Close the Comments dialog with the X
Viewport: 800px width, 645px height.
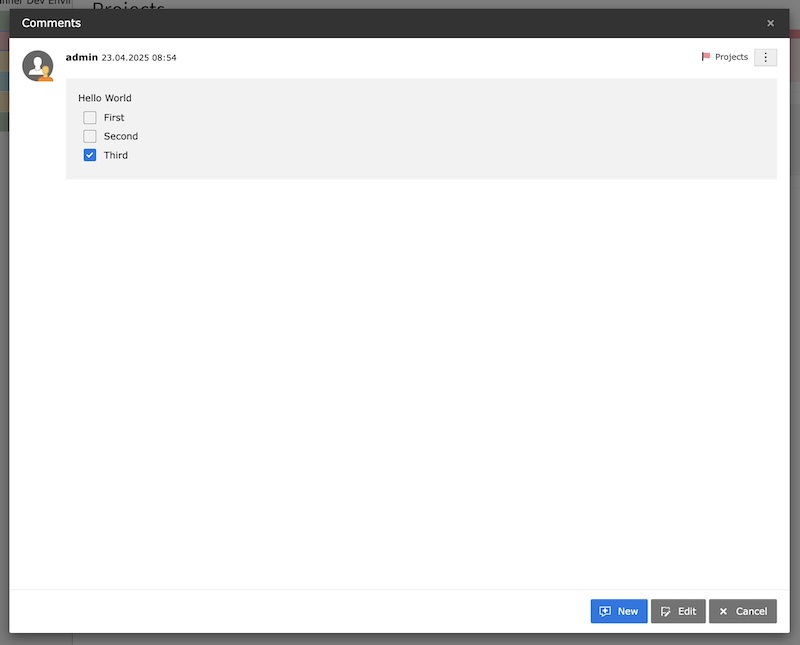(770, 23)
